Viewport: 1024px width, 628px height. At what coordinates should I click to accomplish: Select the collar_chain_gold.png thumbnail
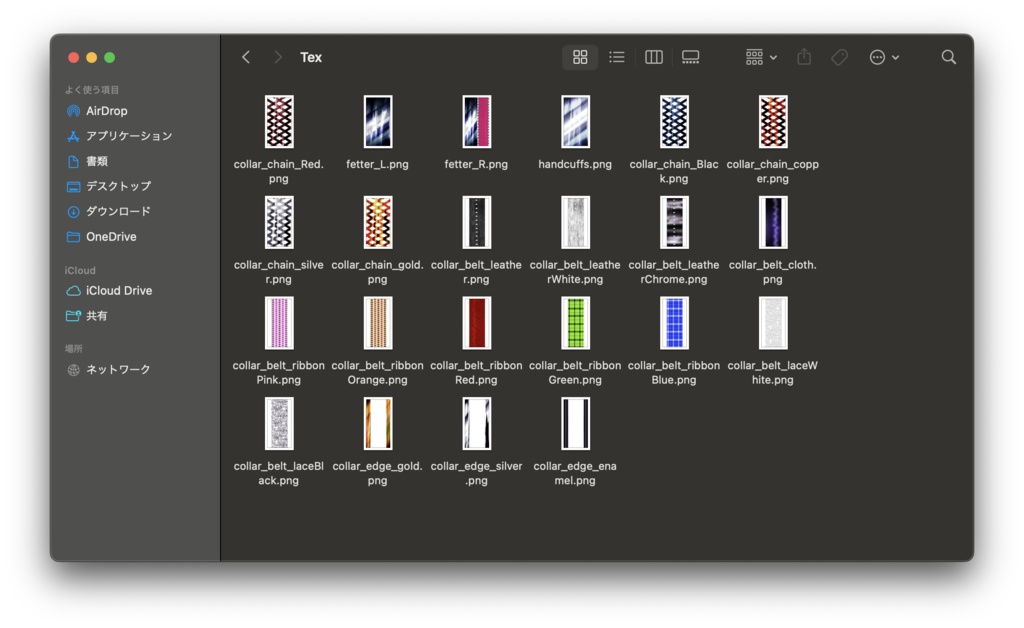[x=377, y=223]
